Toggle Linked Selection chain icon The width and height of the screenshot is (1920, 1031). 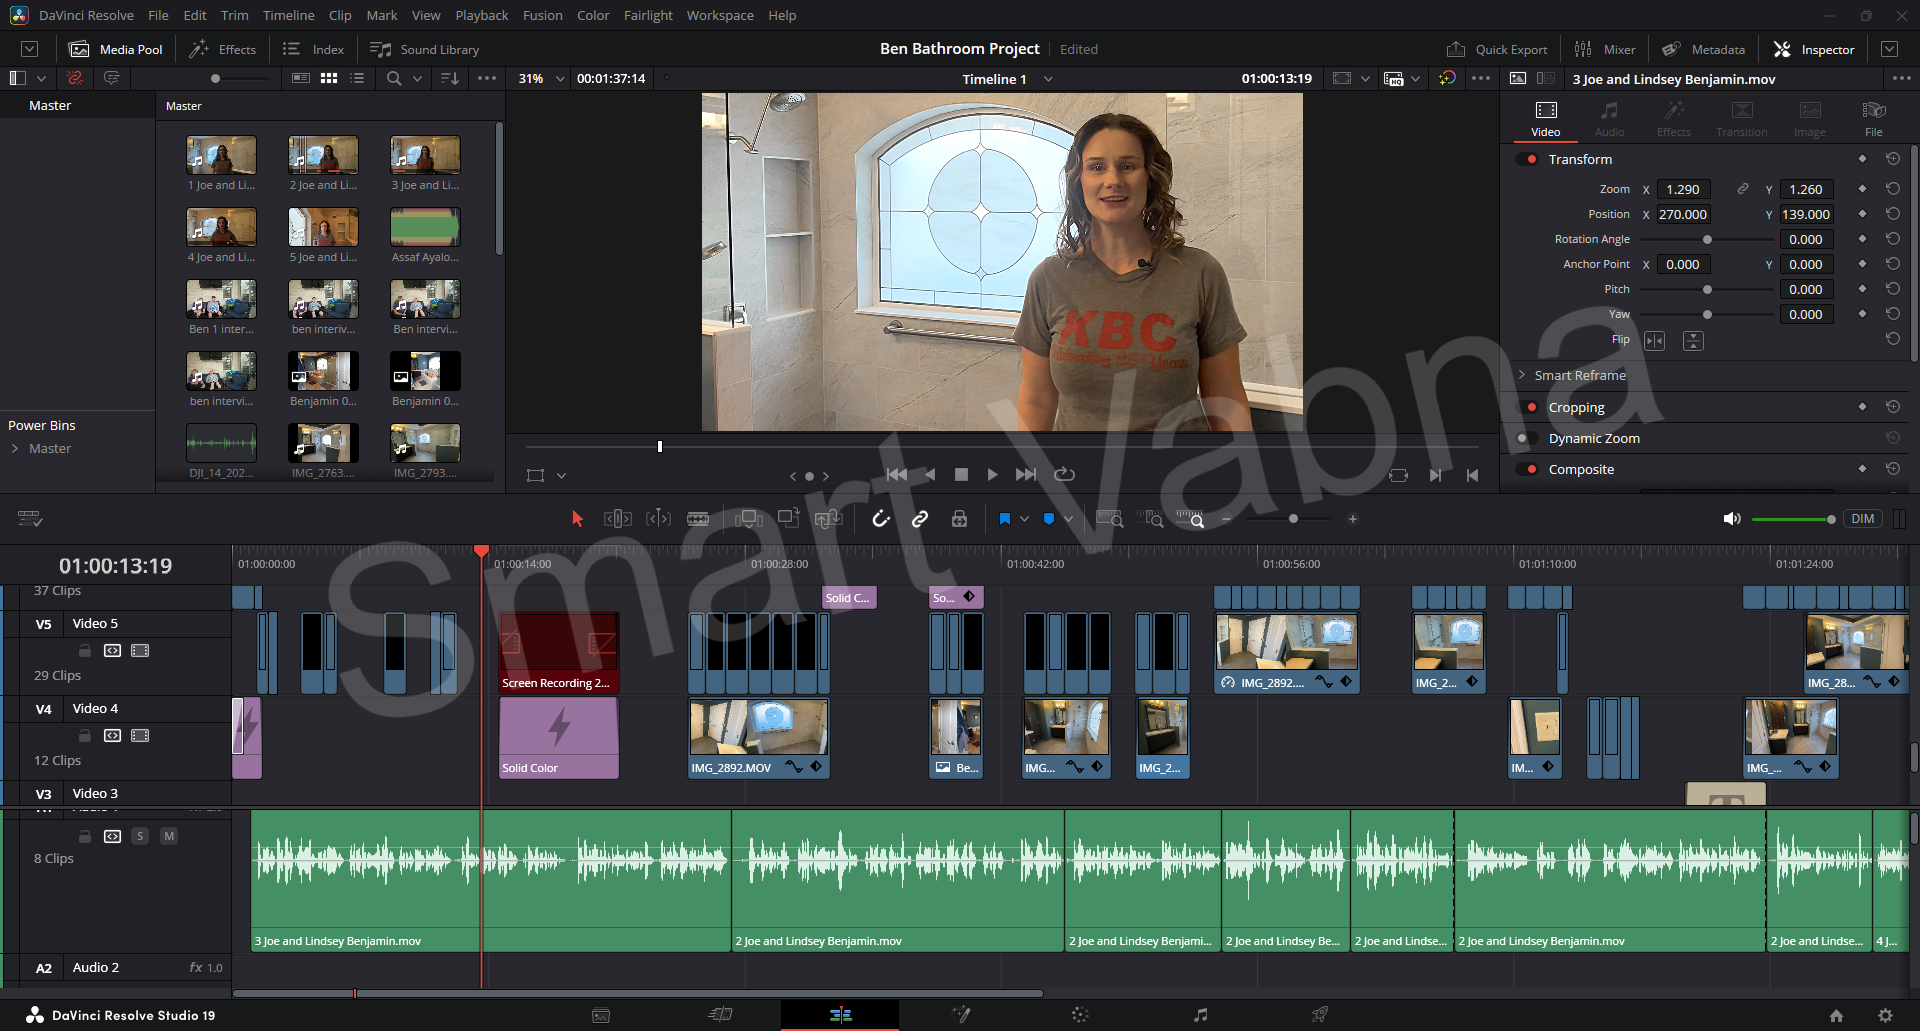[x=920, y=518]
